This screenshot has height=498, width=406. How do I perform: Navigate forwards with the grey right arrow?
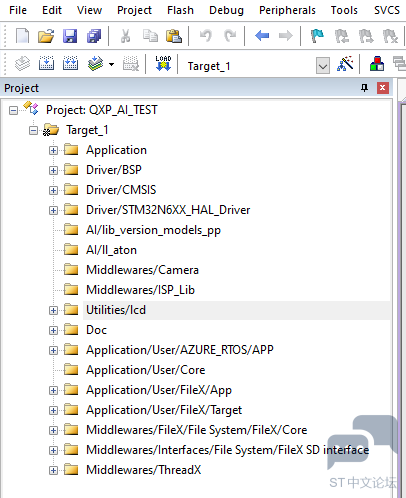(x=285, y=36)
